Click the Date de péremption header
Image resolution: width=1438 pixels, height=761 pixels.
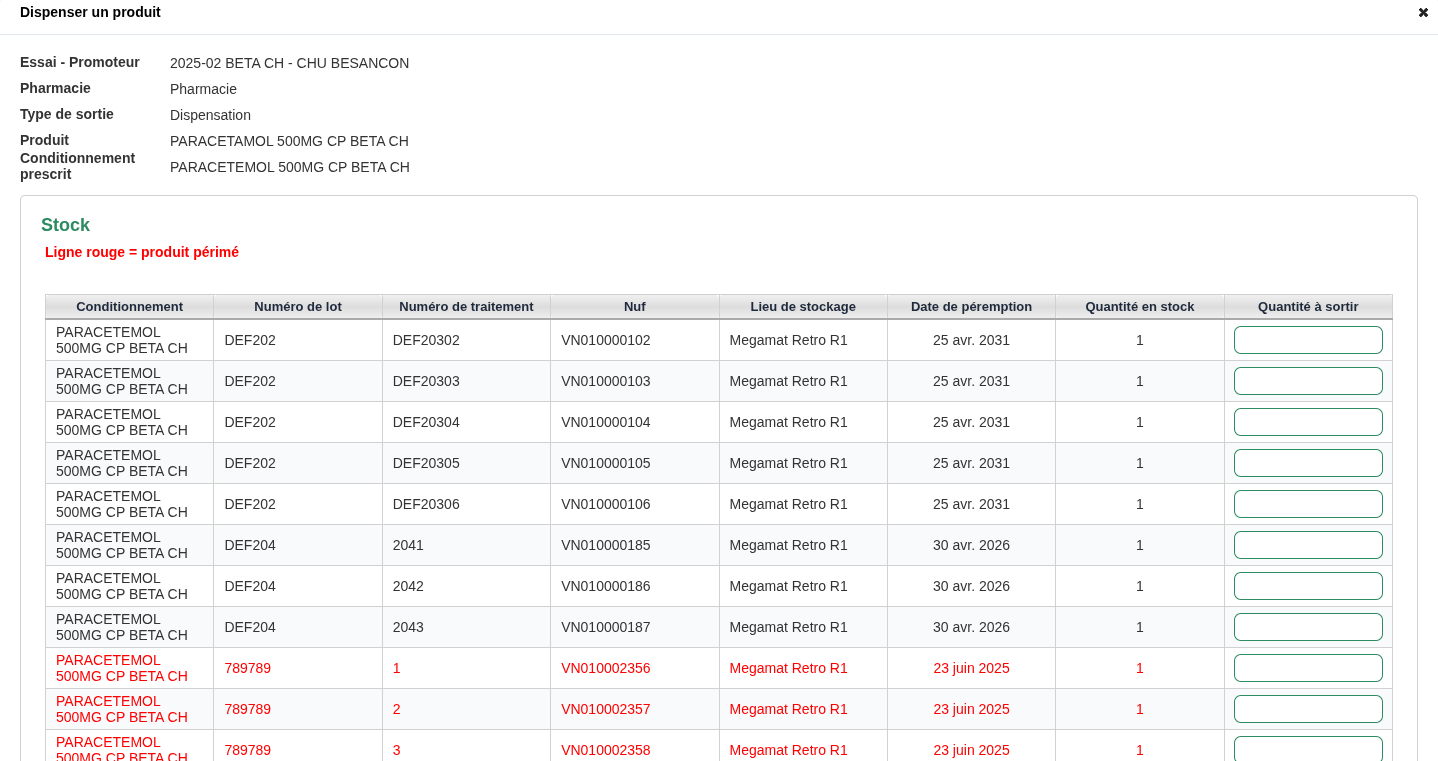[x=971, y=307]
